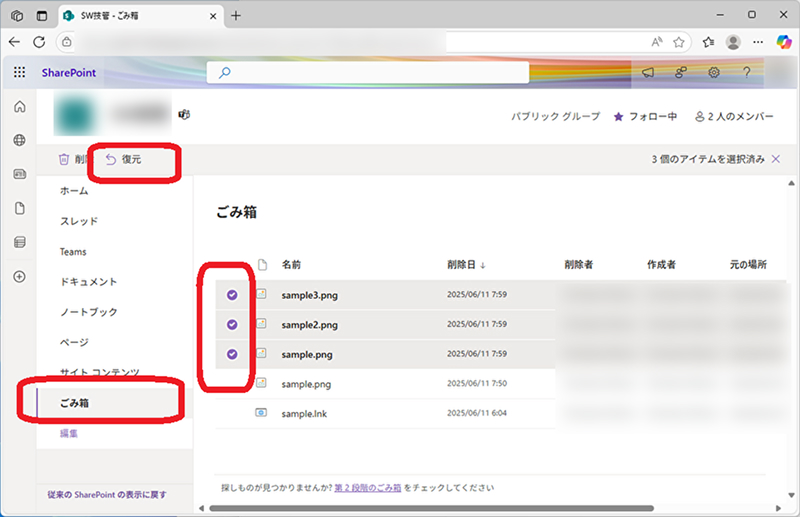Click the horizontal scrollbar under the list
The width and height of the screenshot is (800, 517).
[431, 508]
